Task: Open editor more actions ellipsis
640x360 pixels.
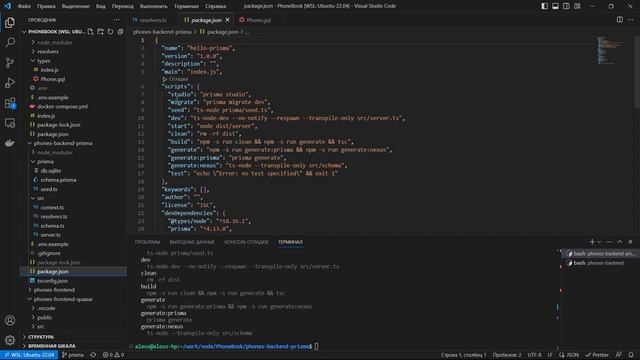Action: tap(630, 20)
